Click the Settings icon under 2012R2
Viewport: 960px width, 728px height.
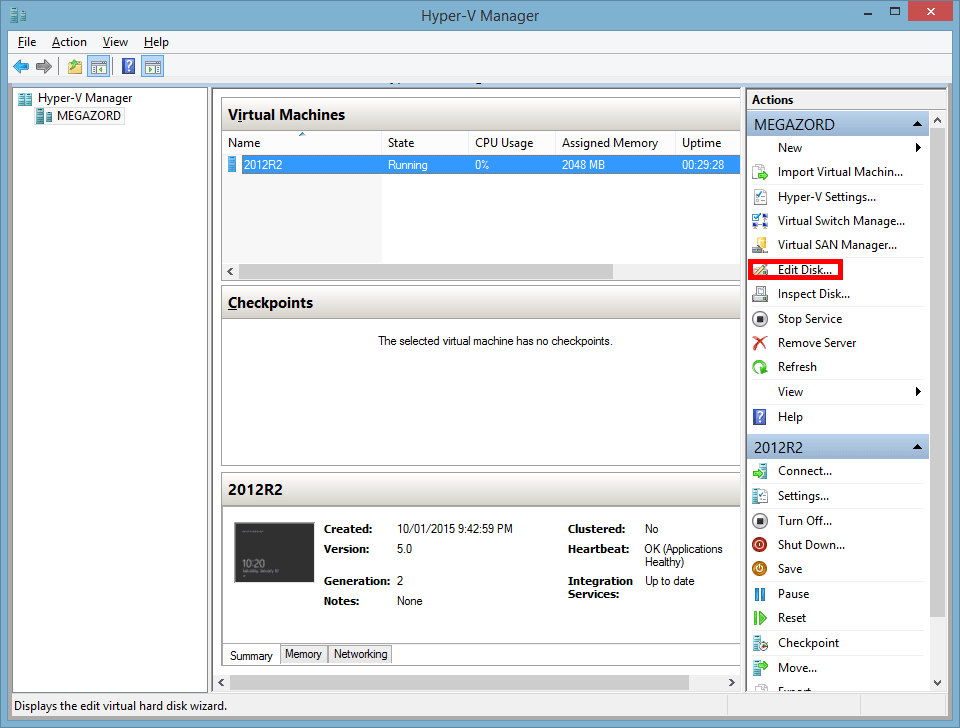pyautogui.click(x=760, y=496)
